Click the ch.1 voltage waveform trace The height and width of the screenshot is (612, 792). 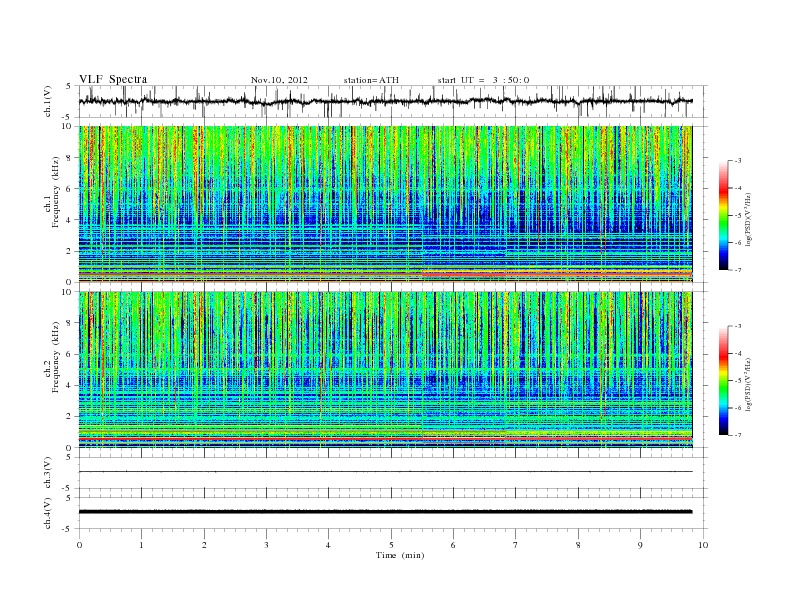385,101
